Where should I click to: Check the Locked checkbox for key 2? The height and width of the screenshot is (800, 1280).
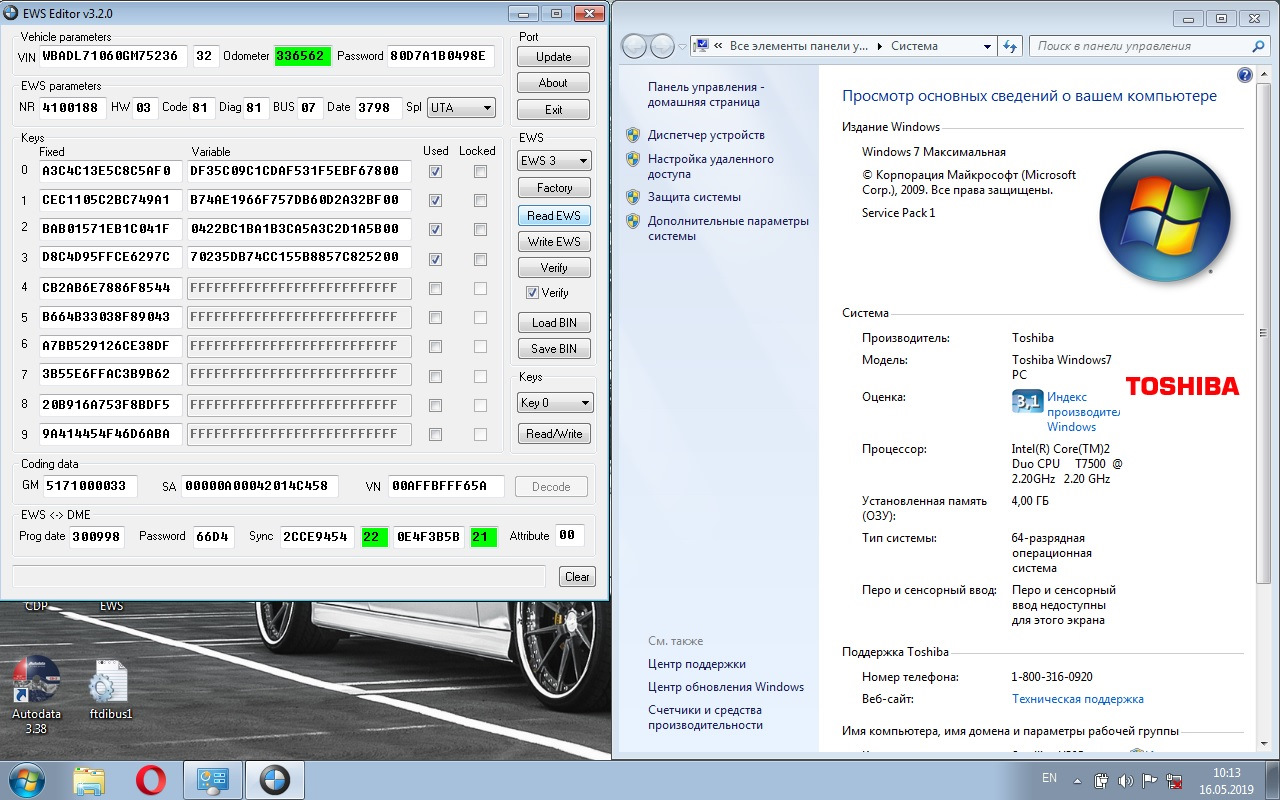[x=481, y=229]
